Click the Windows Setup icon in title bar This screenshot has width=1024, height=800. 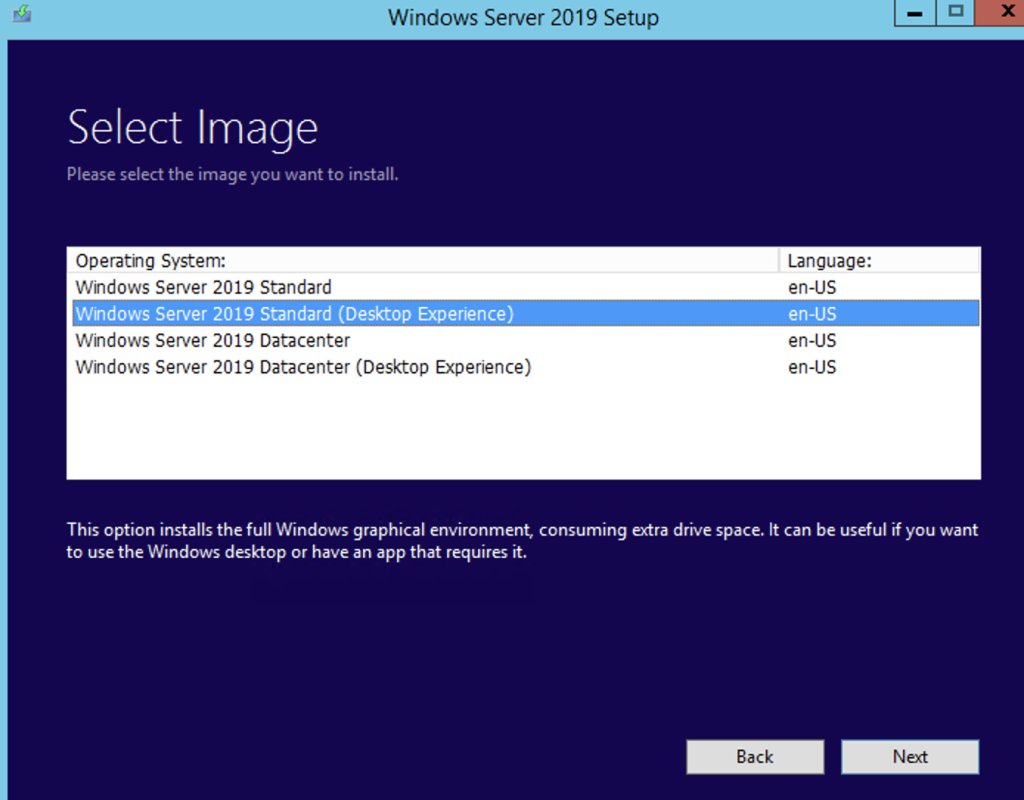click(x=22, y=13)
